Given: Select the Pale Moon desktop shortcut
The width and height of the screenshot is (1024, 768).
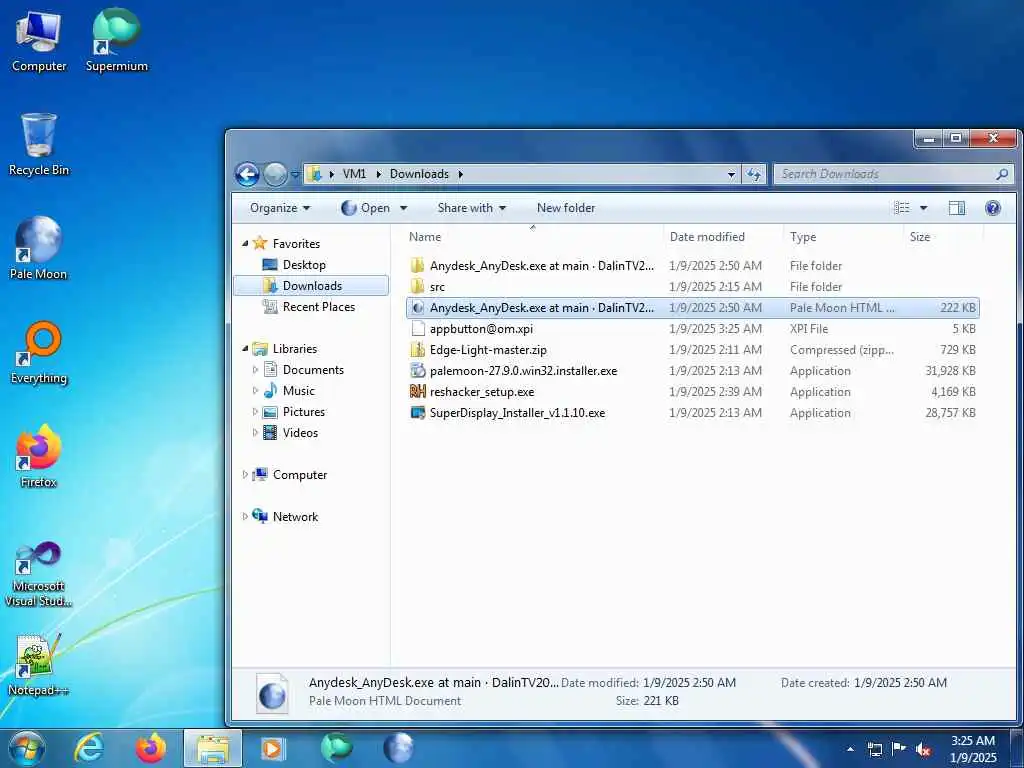Looking at the screenshot, I should [x=39, y=248].
